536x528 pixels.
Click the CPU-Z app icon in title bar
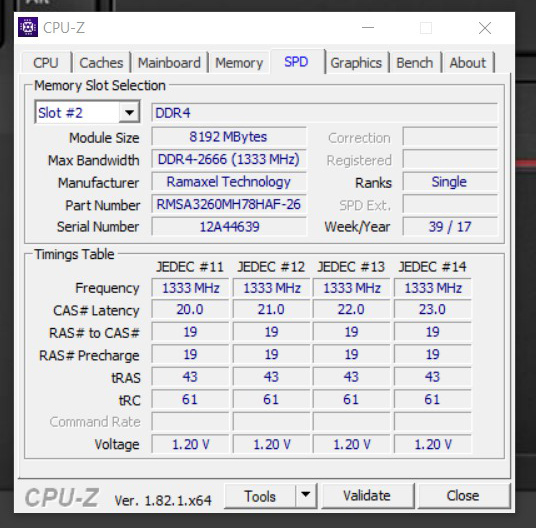28,27
